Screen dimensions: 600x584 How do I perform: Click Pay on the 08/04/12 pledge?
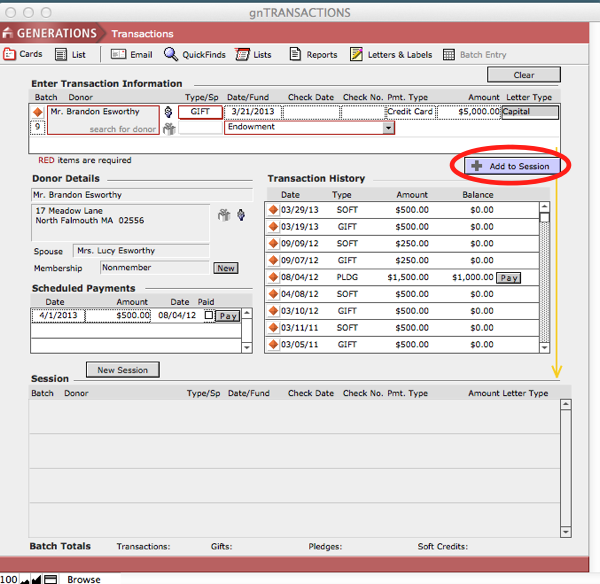click(509, 278)
